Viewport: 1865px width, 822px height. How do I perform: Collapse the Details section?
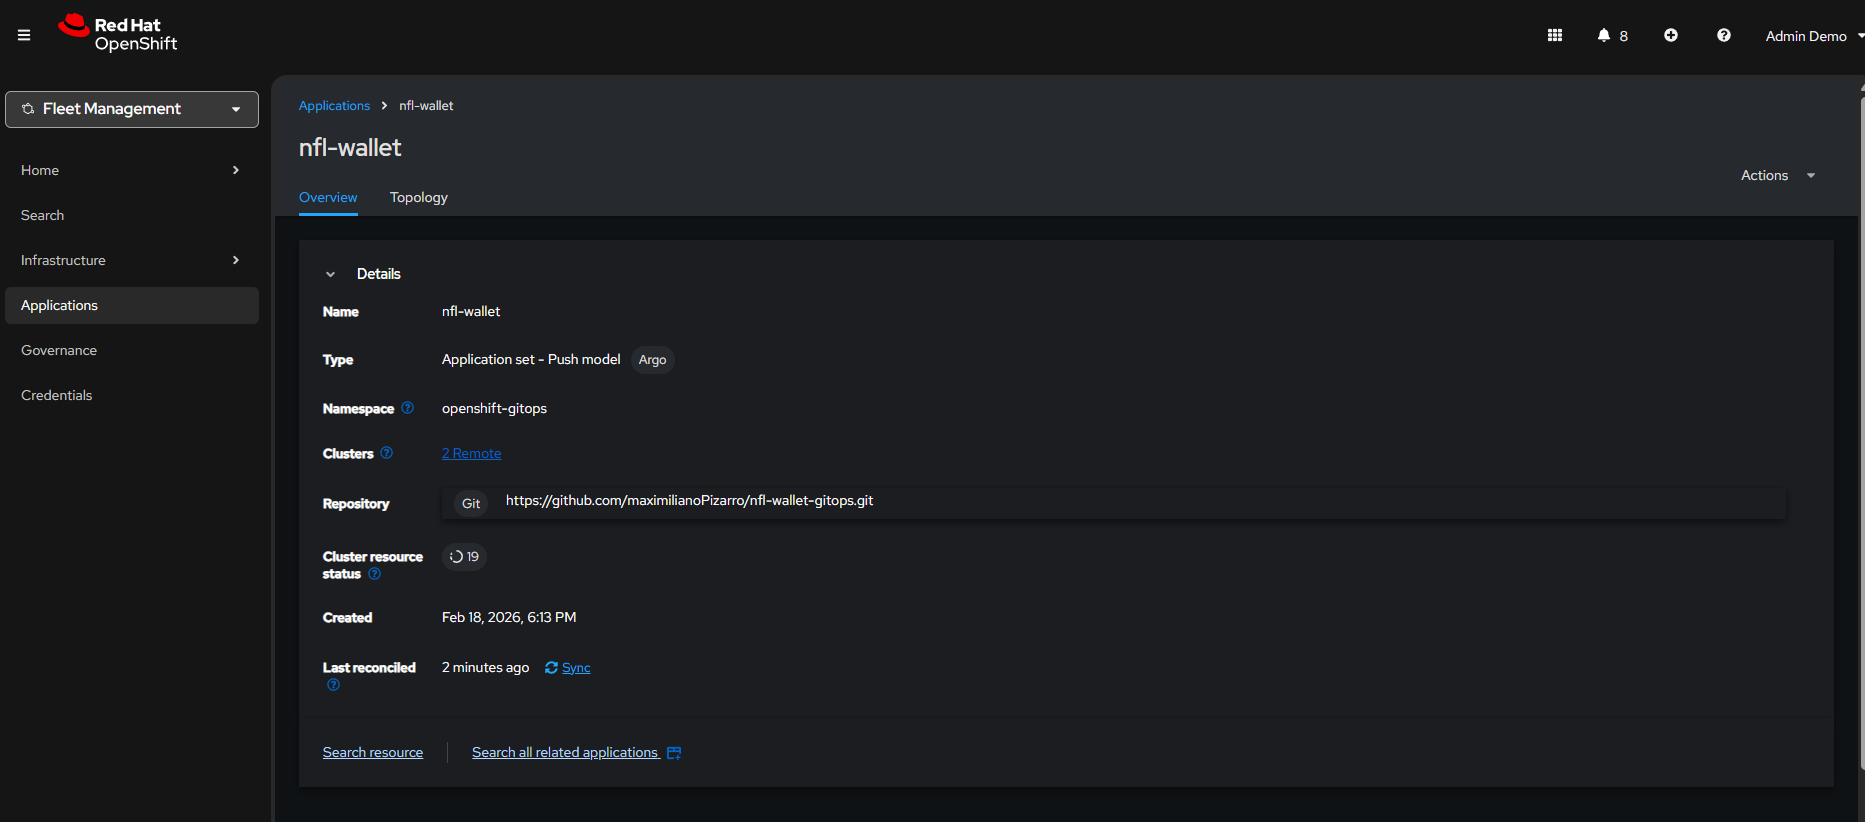331,274
